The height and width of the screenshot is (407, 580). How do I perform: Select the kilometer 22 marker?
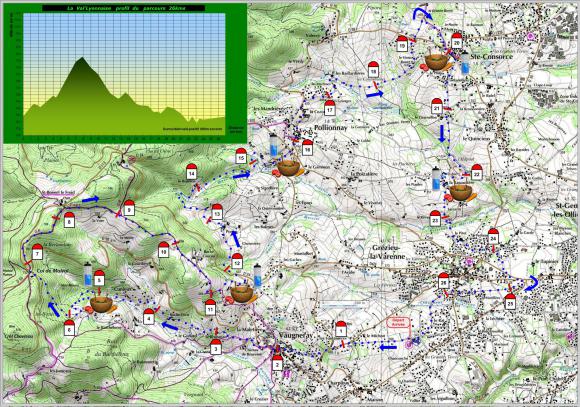tap(477, 172)
